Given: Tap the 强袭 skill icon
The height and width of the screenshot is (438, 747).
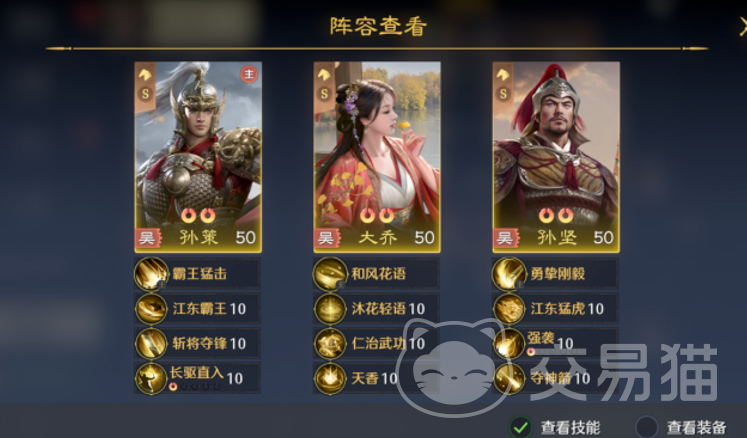Looking at the screenshot, I should (509, 344).
